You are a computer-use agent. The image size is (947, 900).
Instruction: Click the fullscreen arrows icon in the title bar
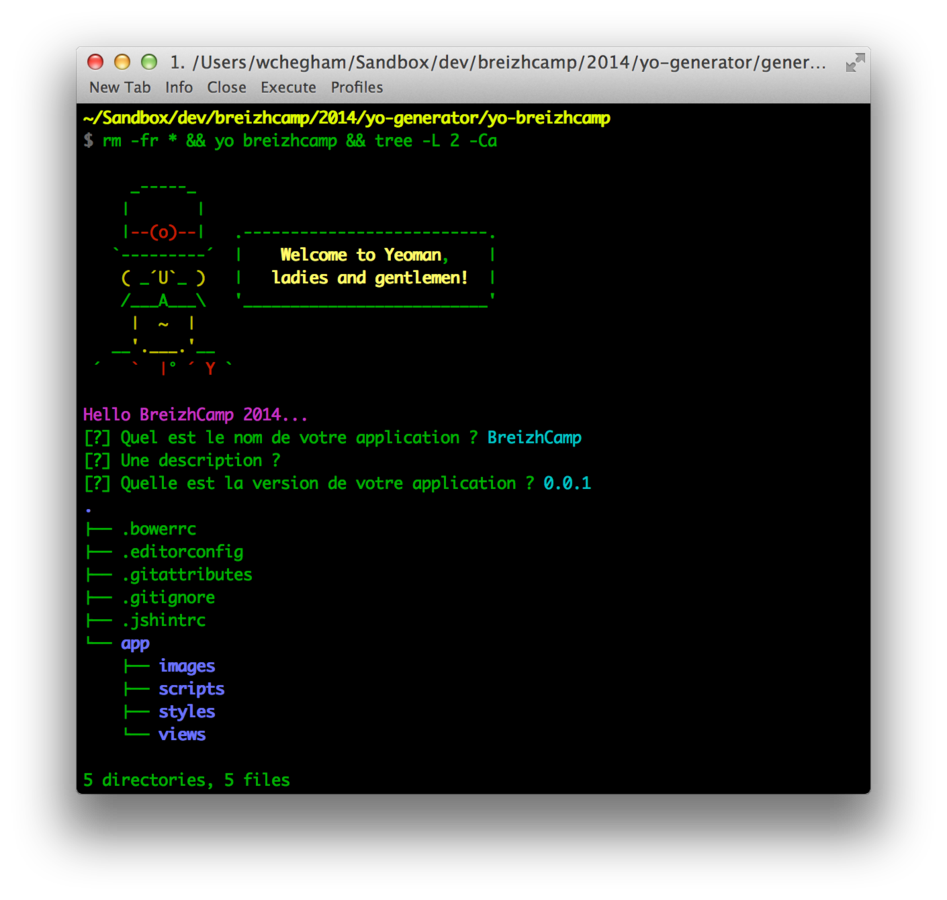click(855, 62)
